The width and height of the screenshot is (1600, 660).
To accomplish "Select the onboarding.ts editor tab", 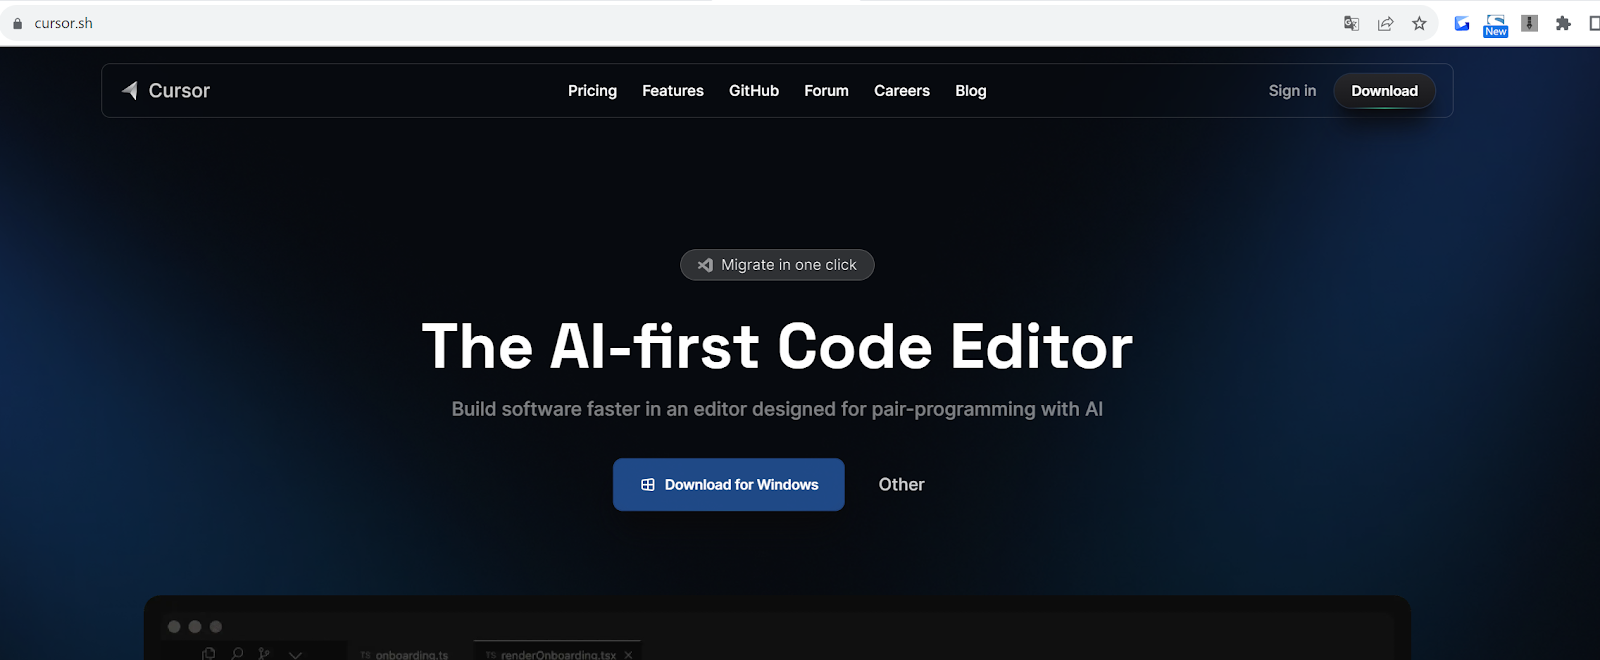I will [404, 654].
